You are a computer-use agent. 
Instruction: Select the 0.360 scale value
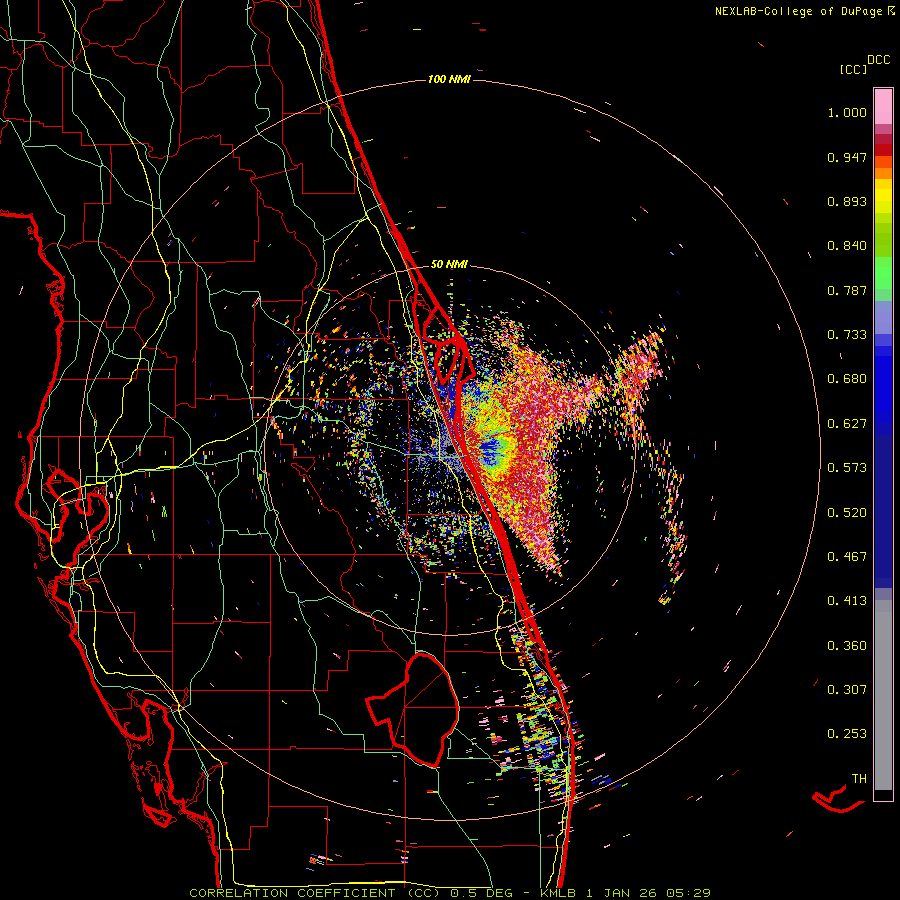tap(847, 646)
